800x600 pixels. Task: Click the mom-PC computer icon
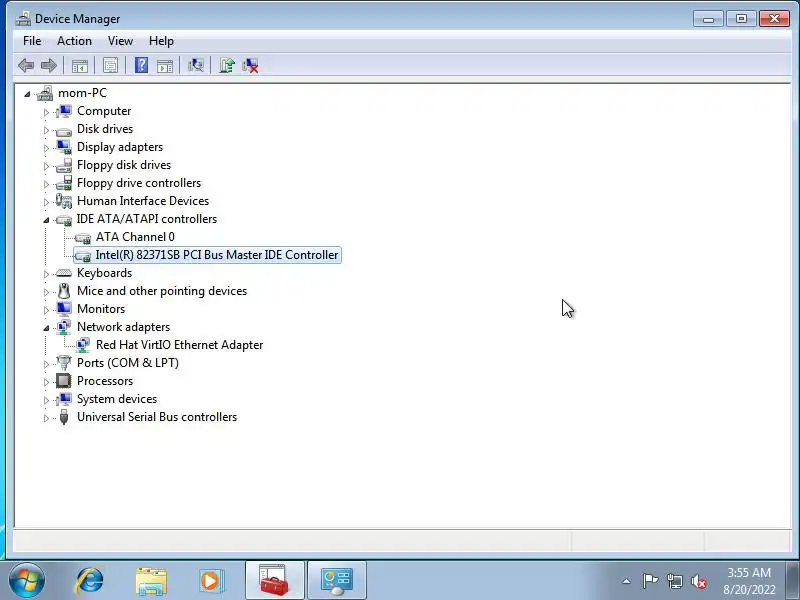(x=45, y=93)
